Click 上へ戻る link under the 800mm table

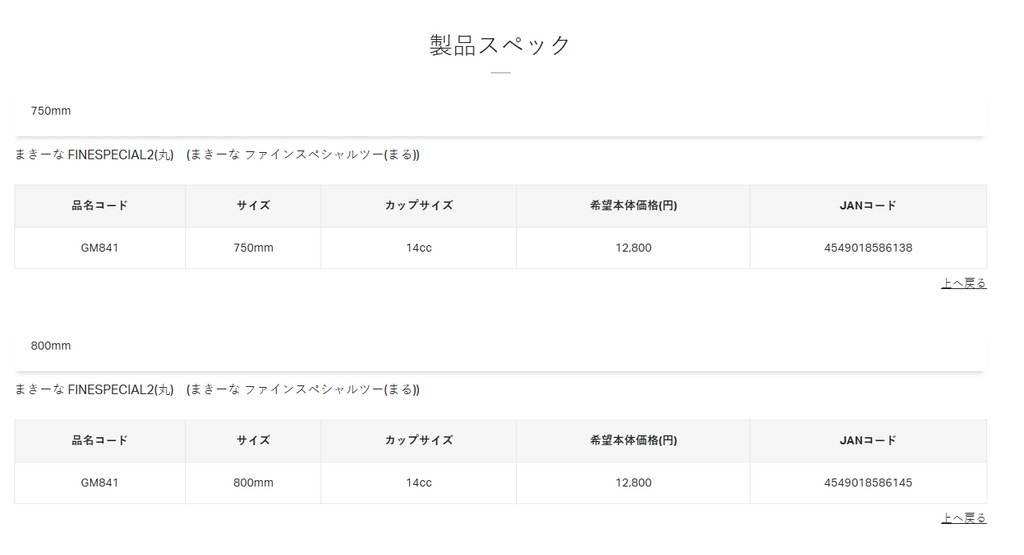(x=963, y=518)
